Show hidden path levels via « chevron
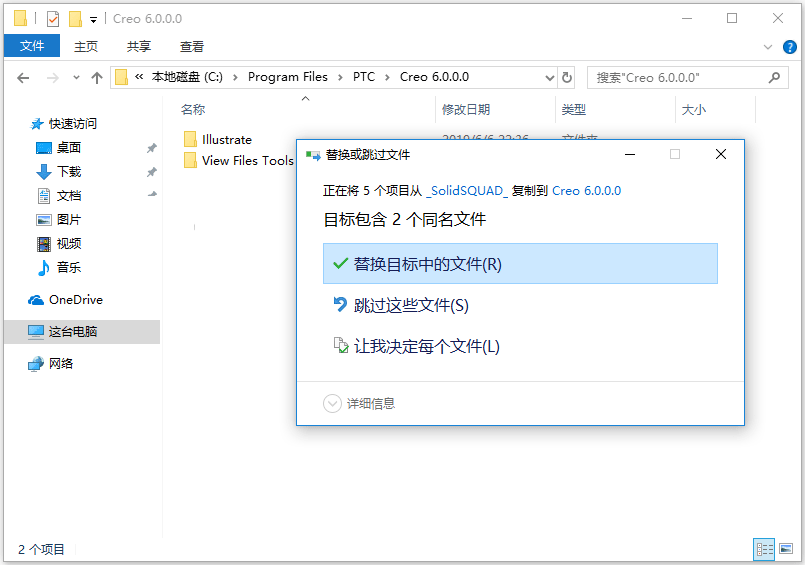The width and height of the screenshot is (805, 565). pyautogui.click(x=139, y=77)
